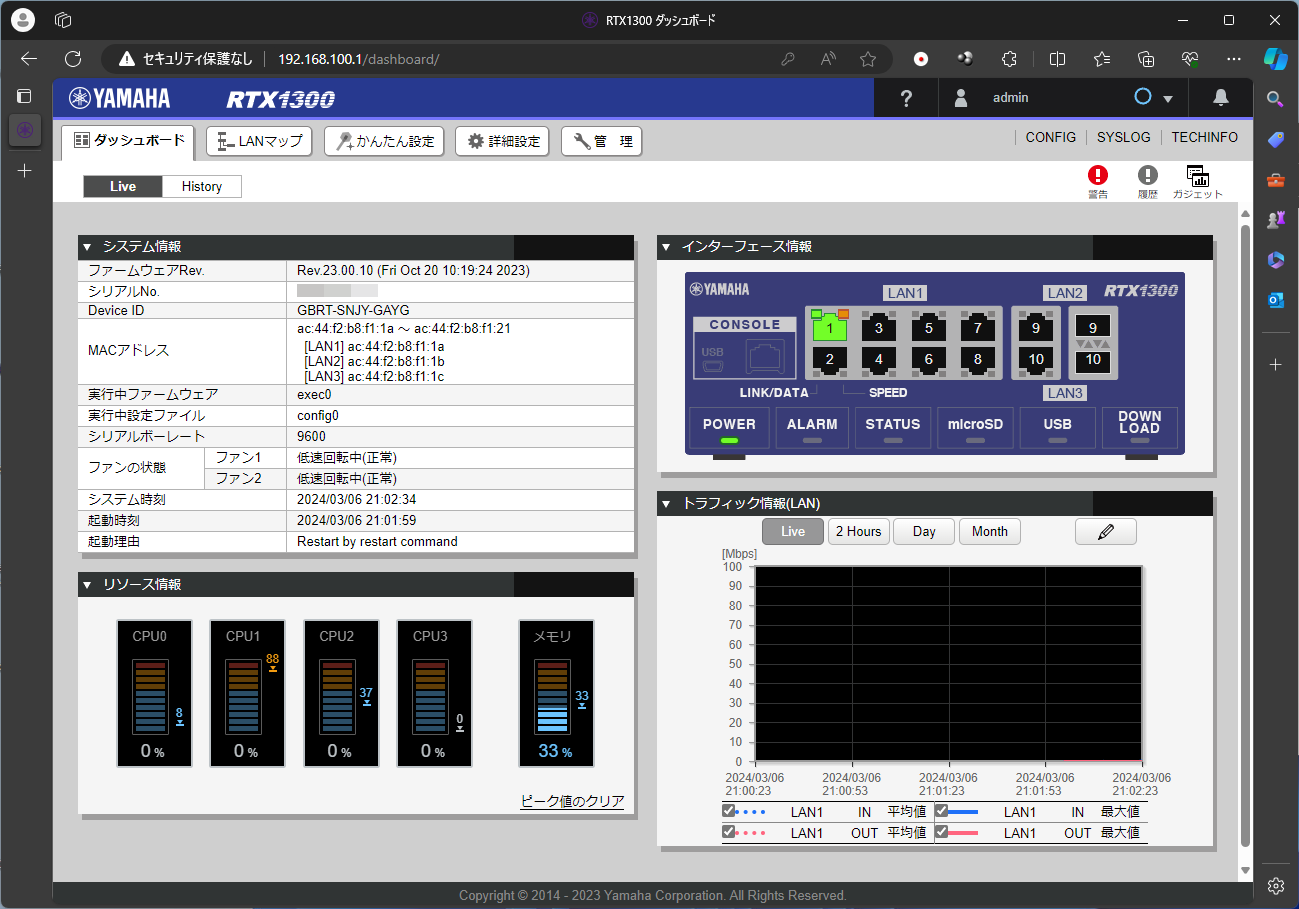Click the CPU2 usage meter
Viewport: 1299px width, 909px height.
coord(341,693)
